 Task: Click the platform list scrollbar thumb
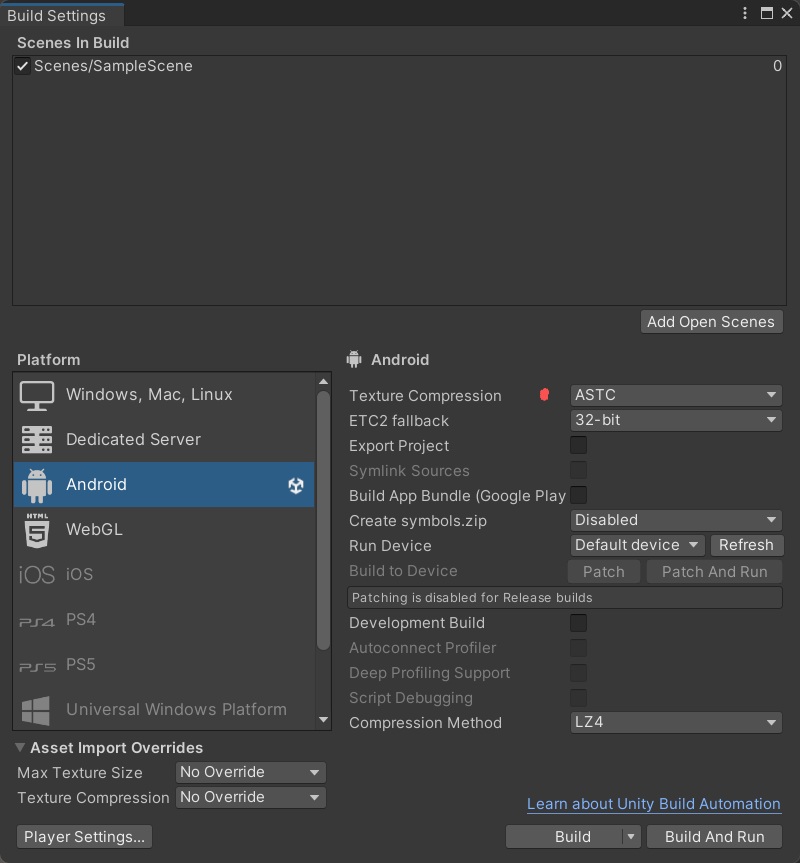(323, 521)
